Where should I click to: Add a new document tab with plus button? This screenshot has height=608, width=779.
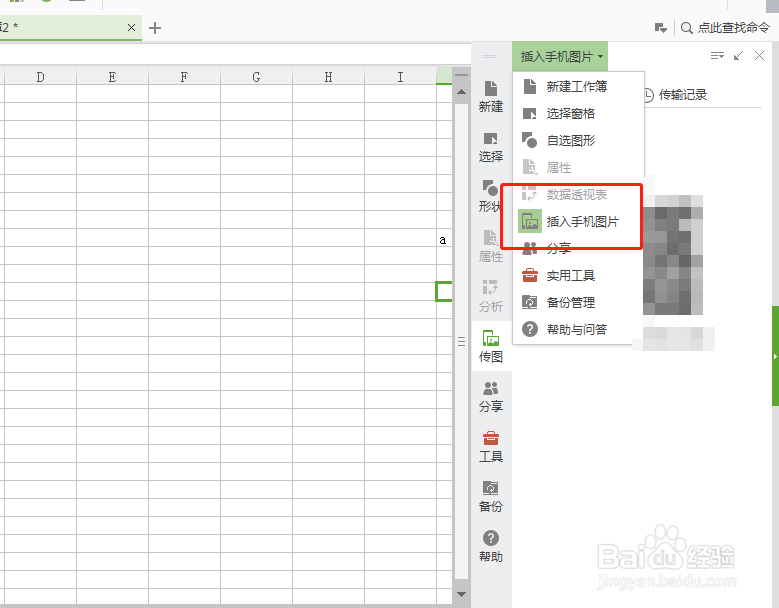[x=155, y=28]
